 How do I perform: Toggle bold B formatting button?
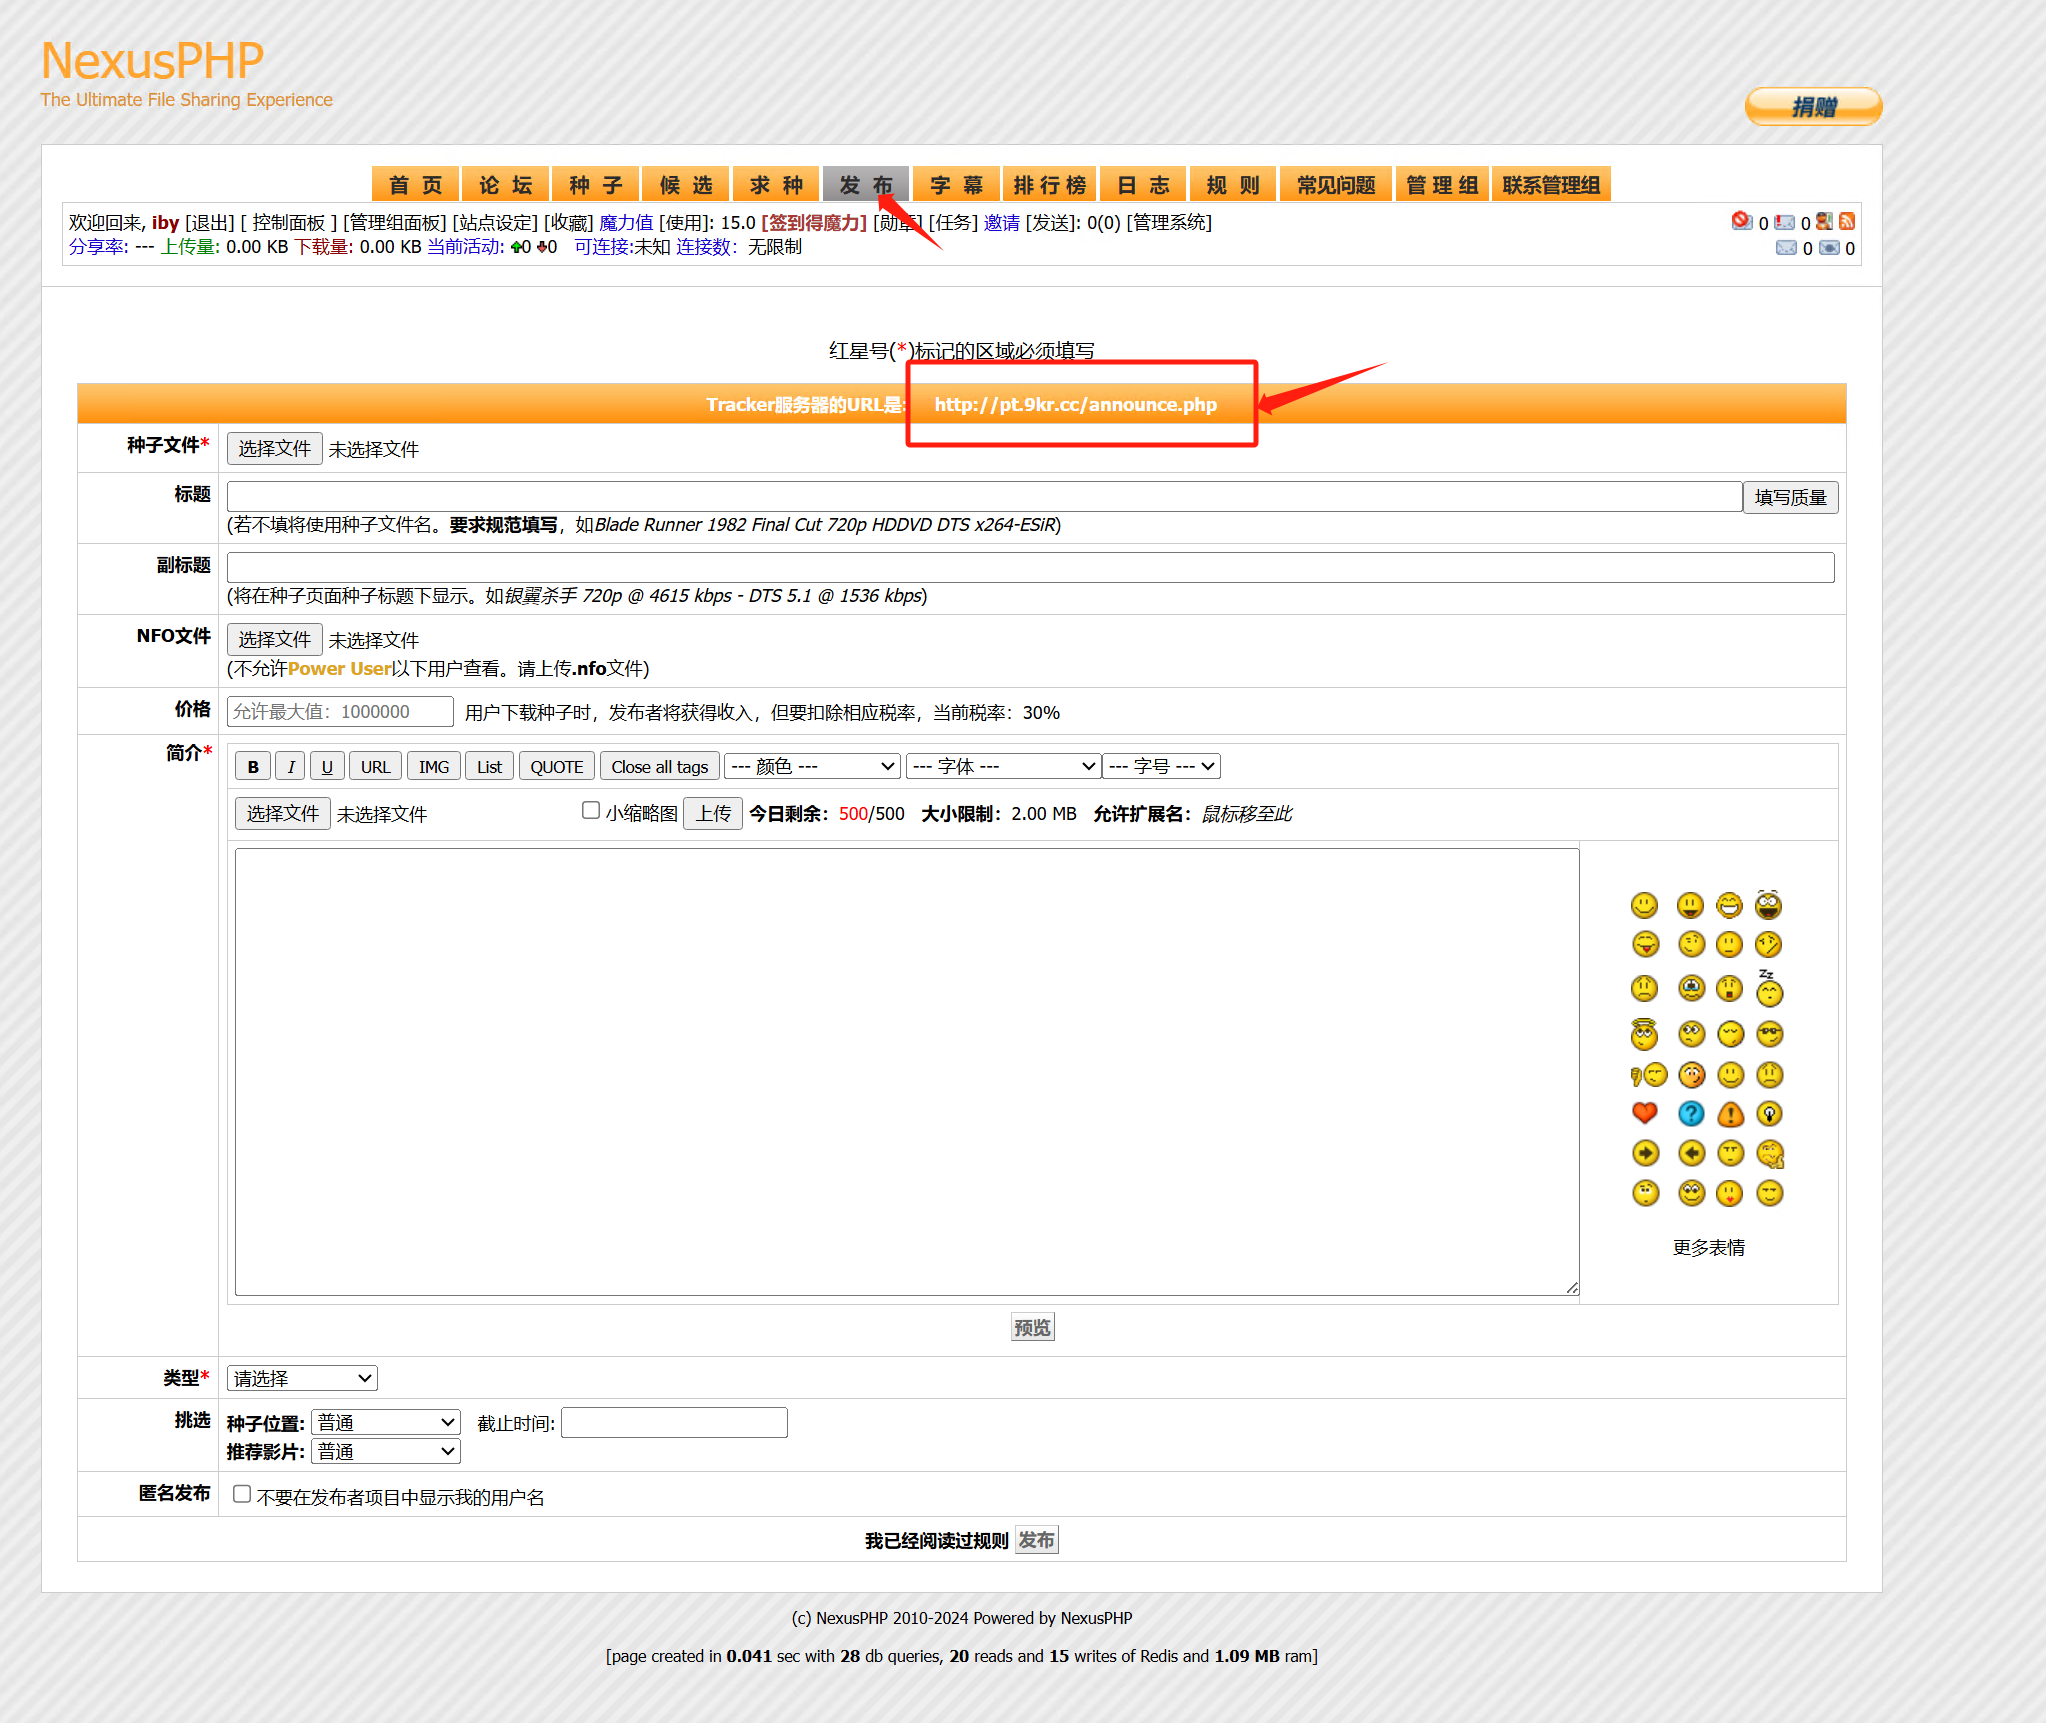253,767
